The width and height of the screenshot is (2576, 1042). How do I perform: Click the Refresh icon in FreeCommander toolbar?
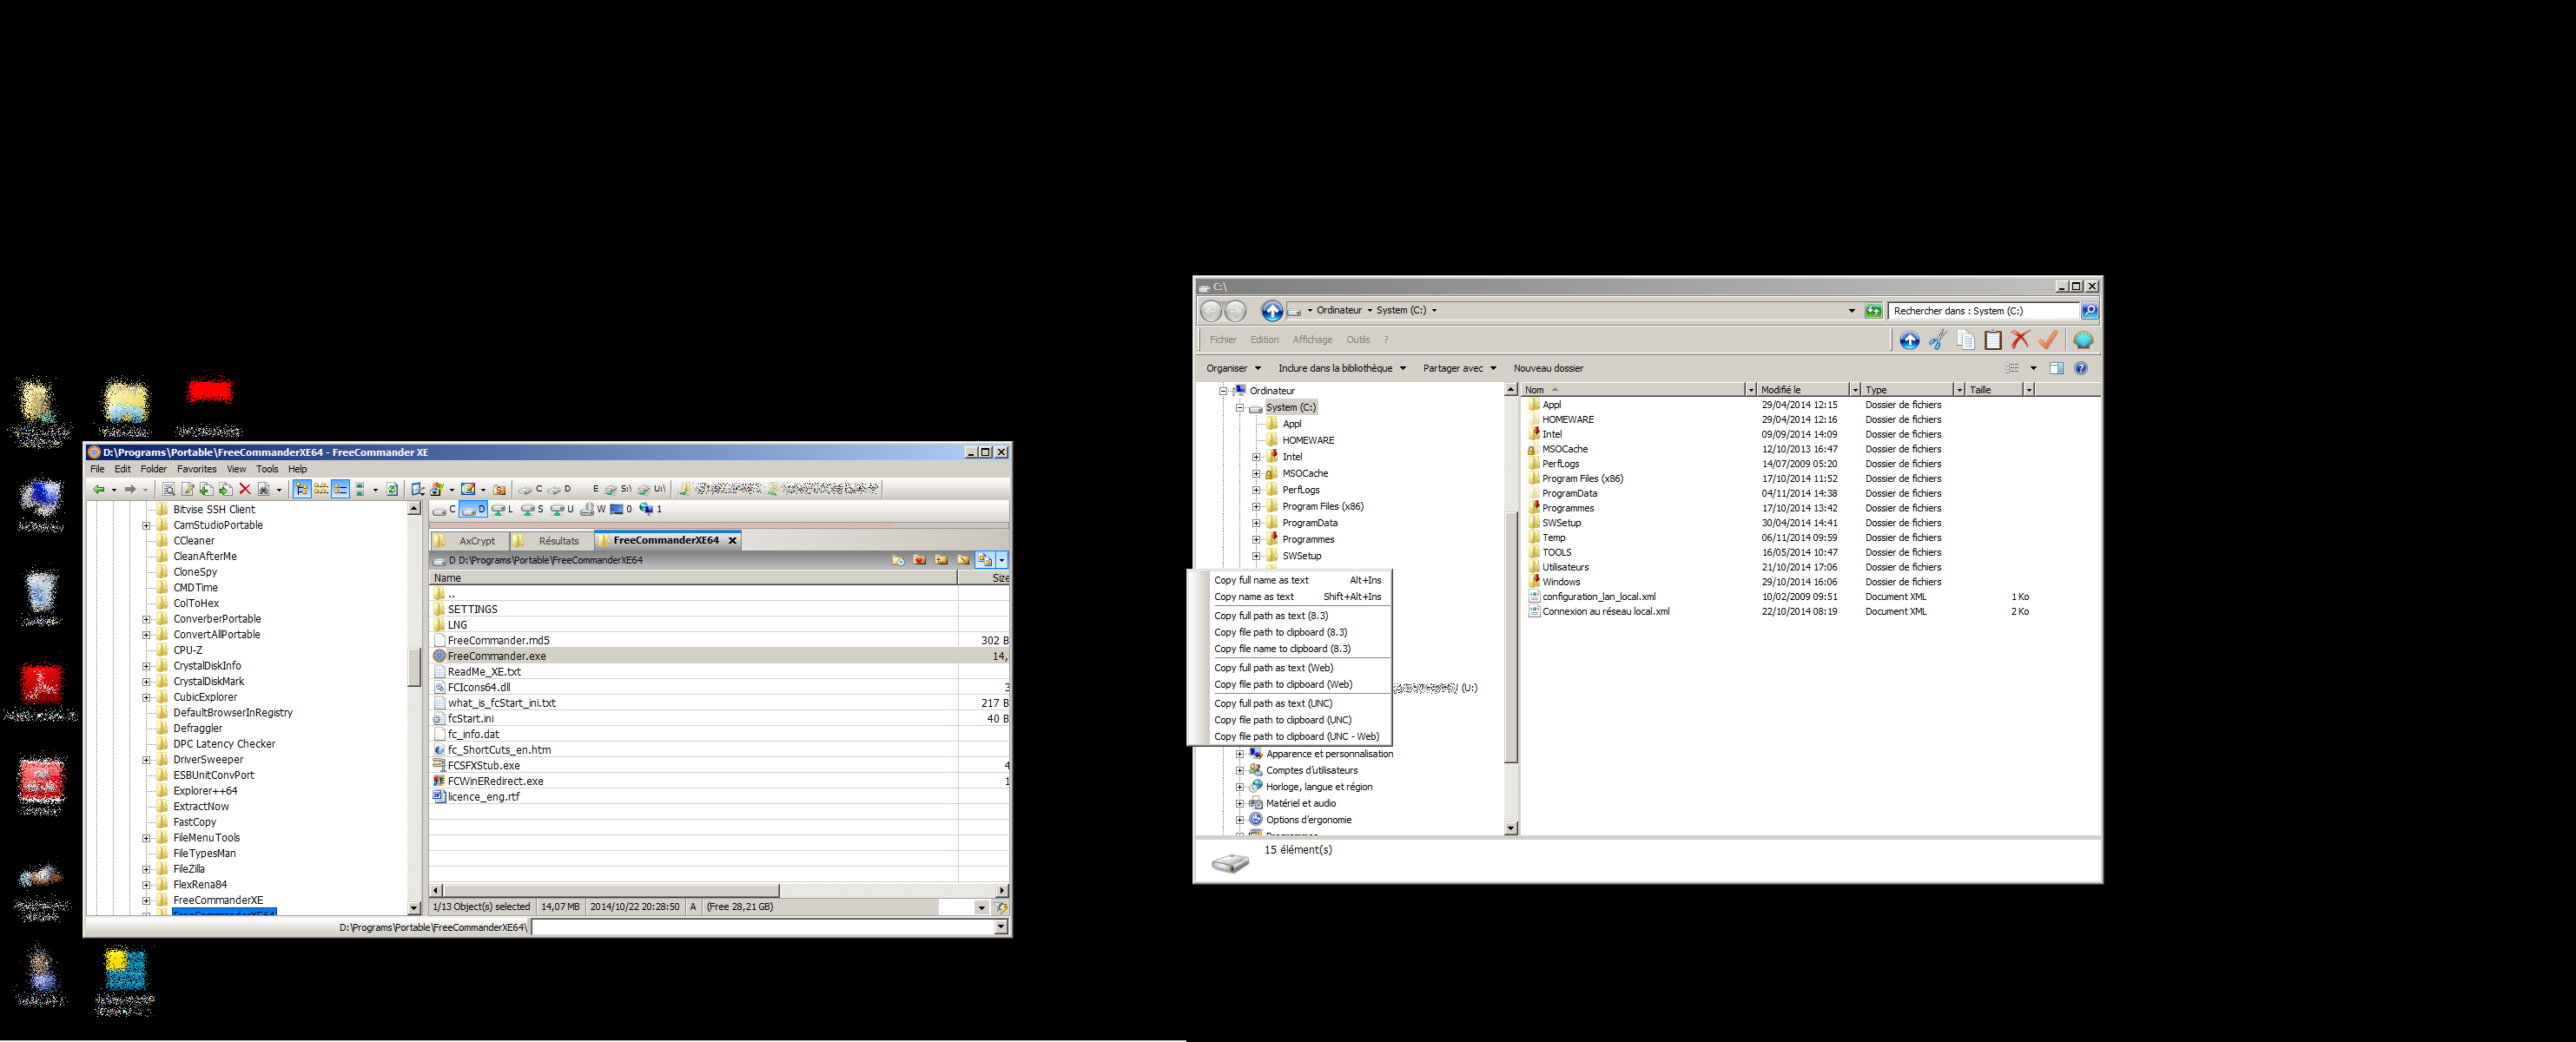tap(392, 489)
